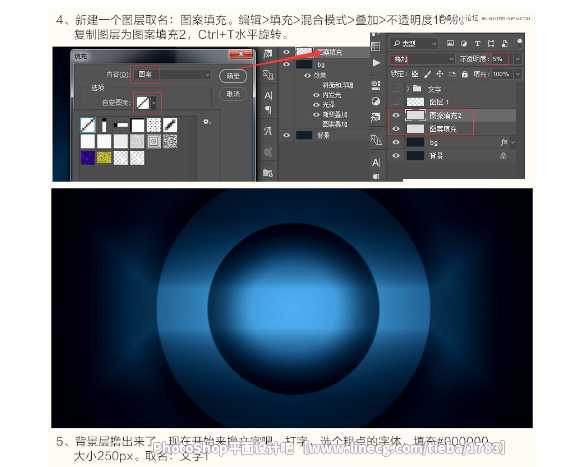Toggle eye of 渐变叠加 effect
The width and height of the screenshot is (561, 467).
click(316, 115)
